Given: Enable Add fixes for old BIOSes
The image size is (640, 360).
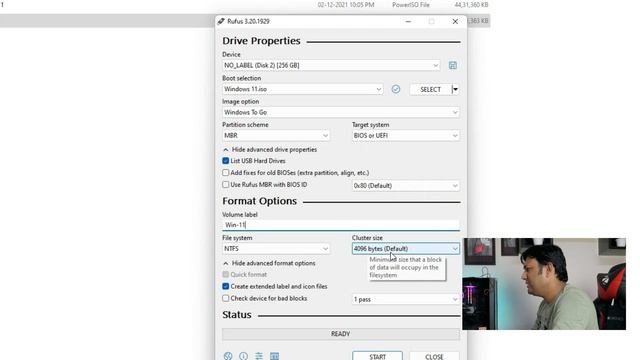Looking at the screenshot, I should click(x=226, y=173).
